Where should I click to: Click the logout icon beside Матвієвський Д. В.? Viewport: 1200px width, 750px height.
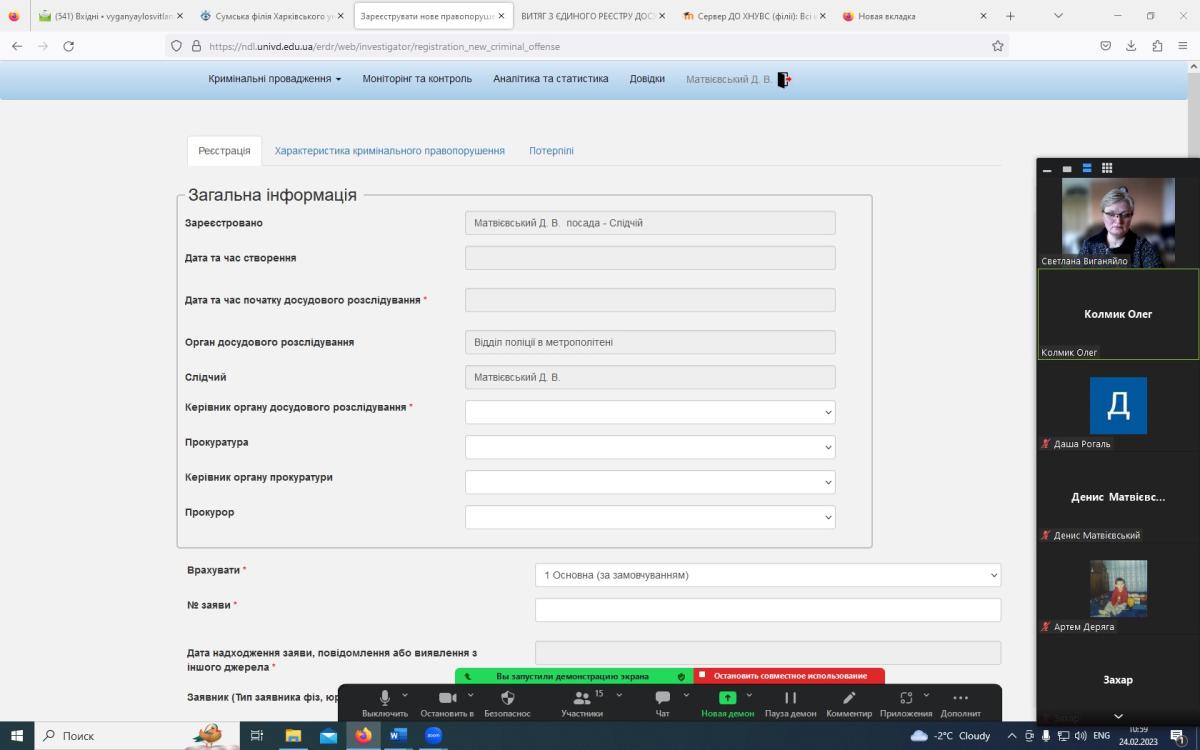click(783, 80)
